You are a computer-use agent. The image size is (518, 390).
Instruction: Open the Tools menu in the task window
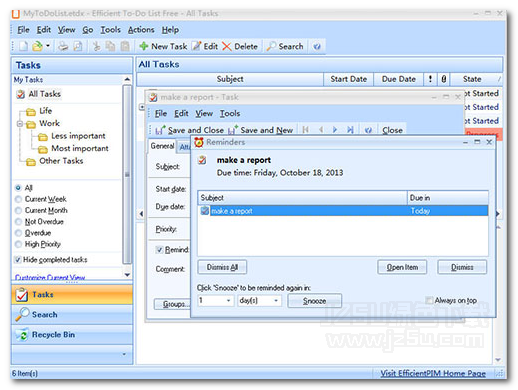[x=230, y=113]
